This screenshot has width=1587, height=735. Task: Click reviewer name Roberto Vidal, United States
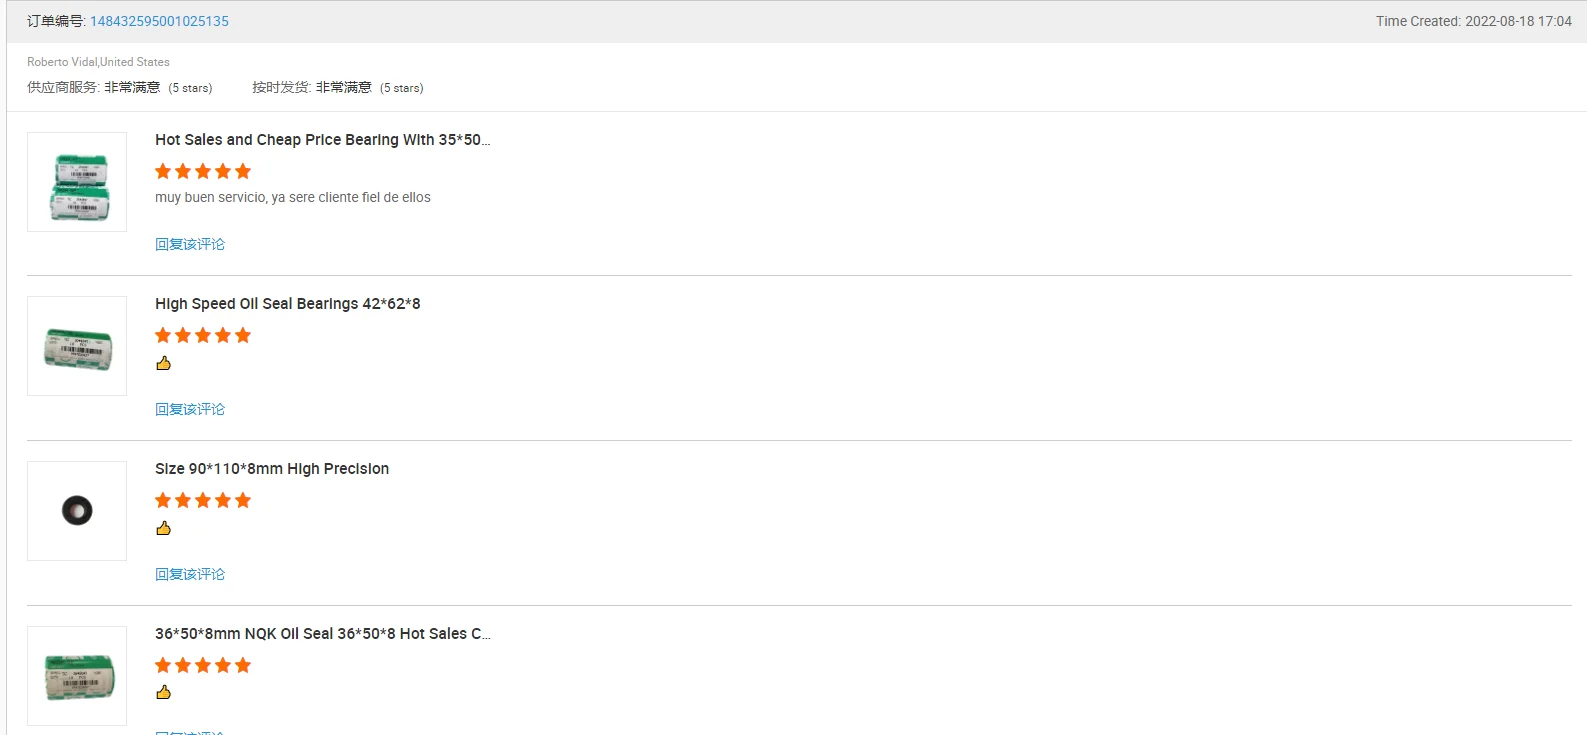tap(98, 62)
